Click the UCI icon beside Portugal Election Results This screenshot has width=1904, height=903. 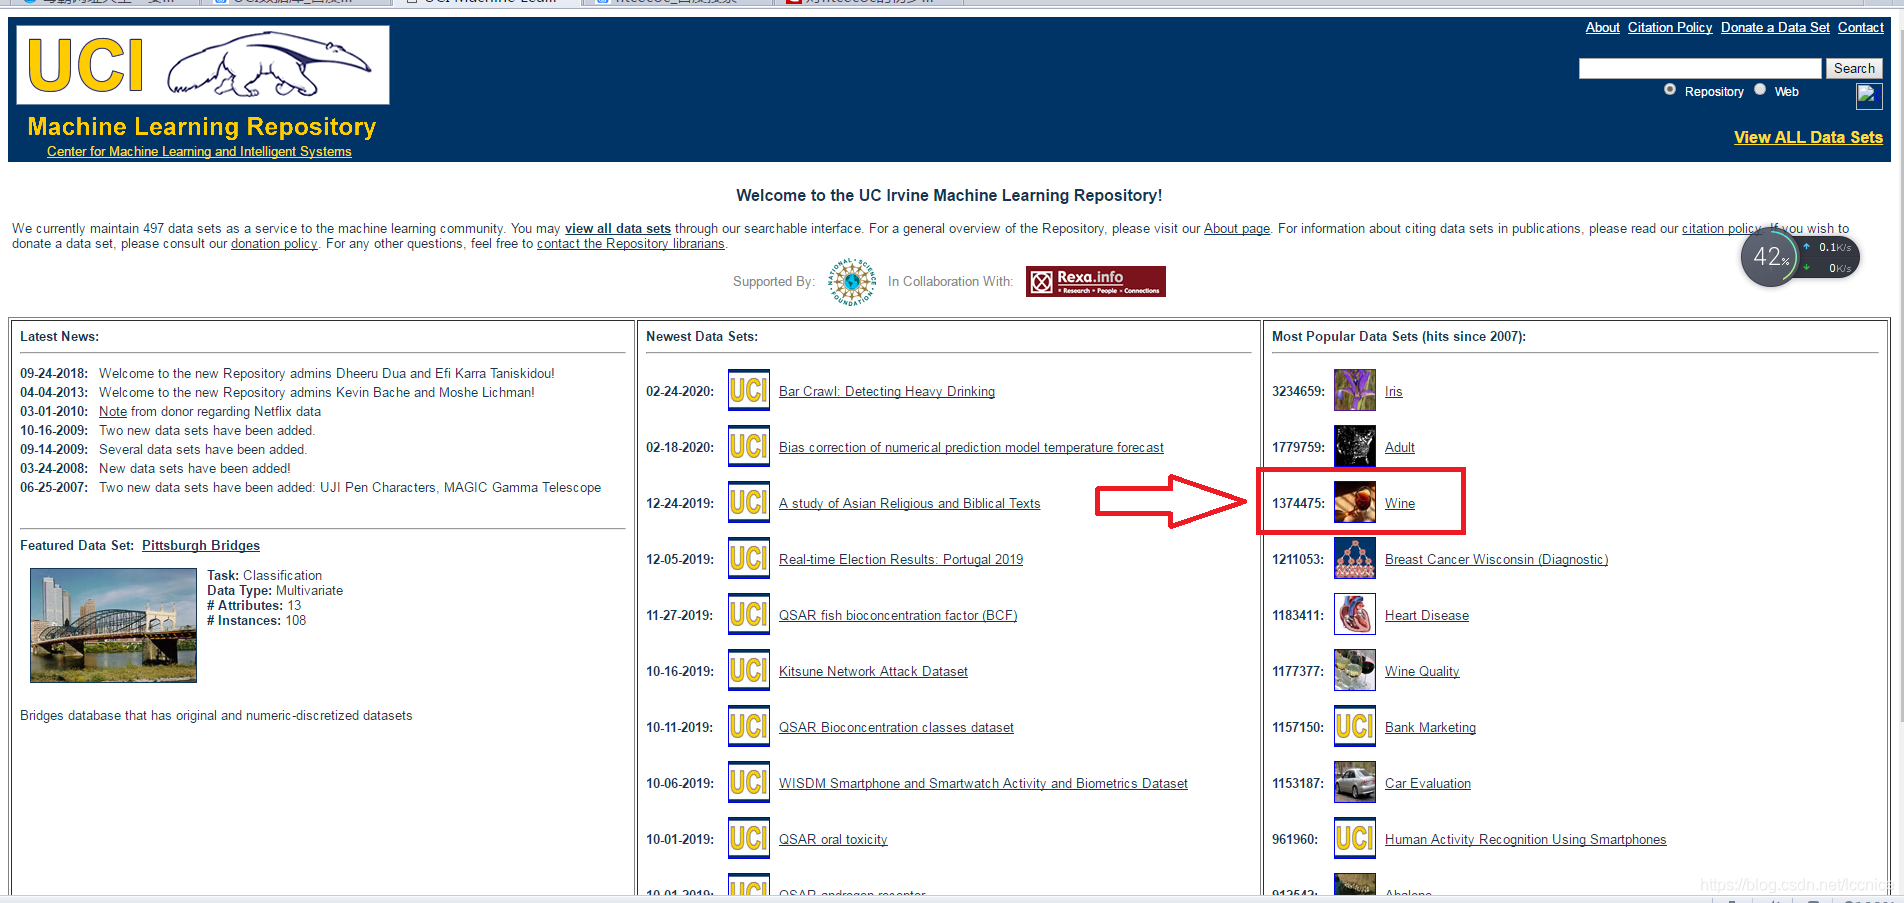click(x=749, y=559)
